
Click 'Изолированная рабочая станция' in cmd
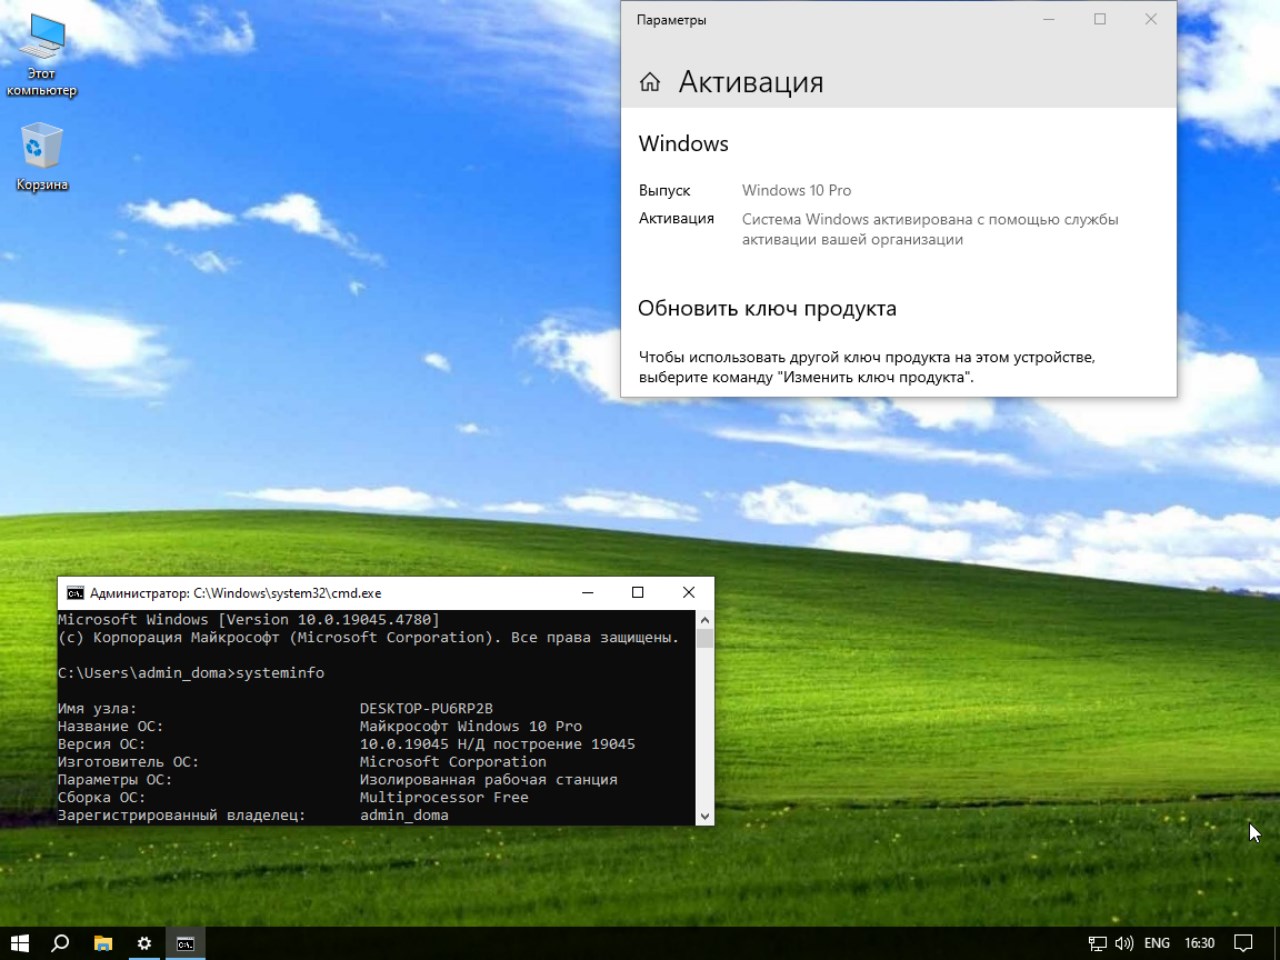point(489,780)
